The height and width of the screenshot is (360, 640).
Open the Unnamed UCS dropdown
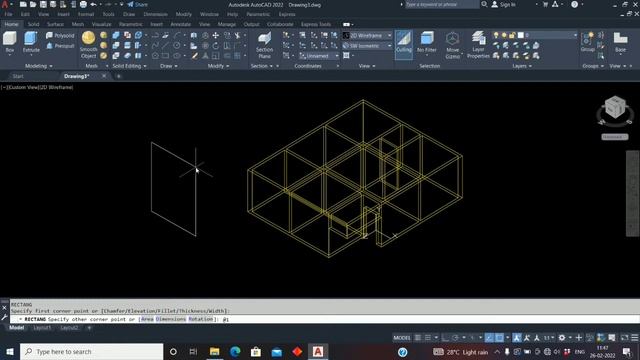pyautogui.click(x=319, y=56)
